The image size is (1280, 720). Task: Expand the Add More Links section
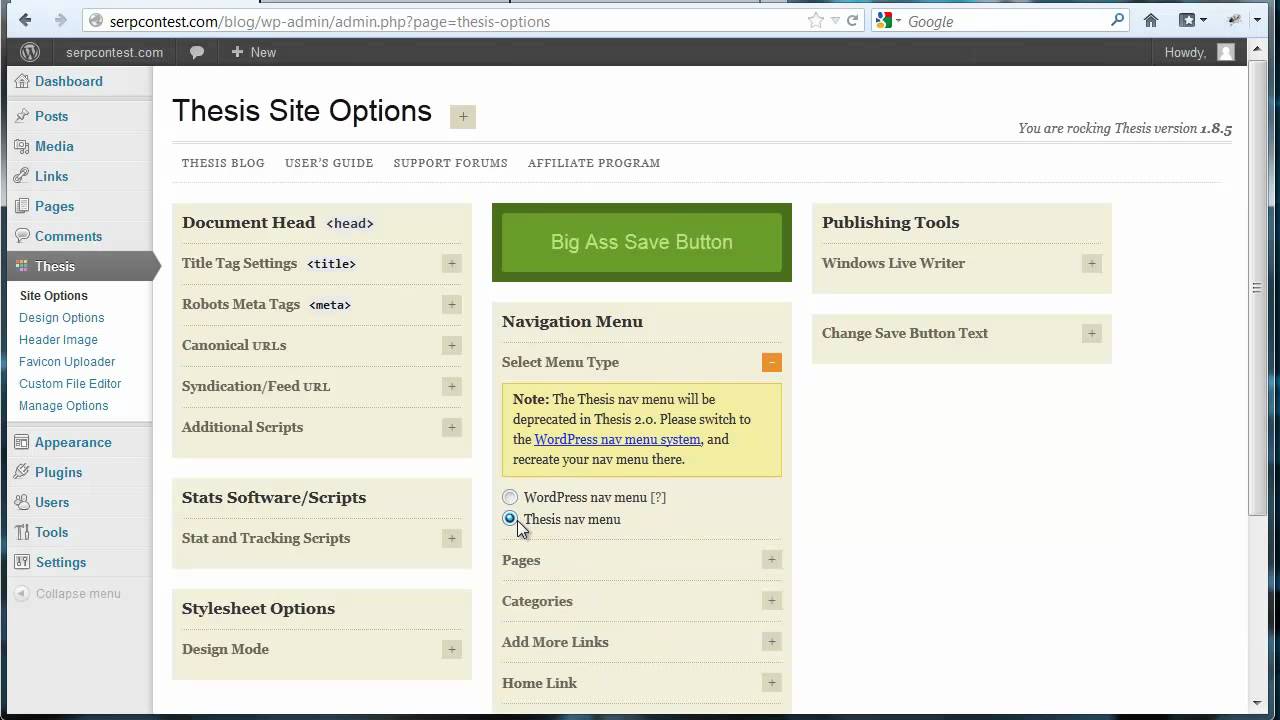tap(771, 642)
